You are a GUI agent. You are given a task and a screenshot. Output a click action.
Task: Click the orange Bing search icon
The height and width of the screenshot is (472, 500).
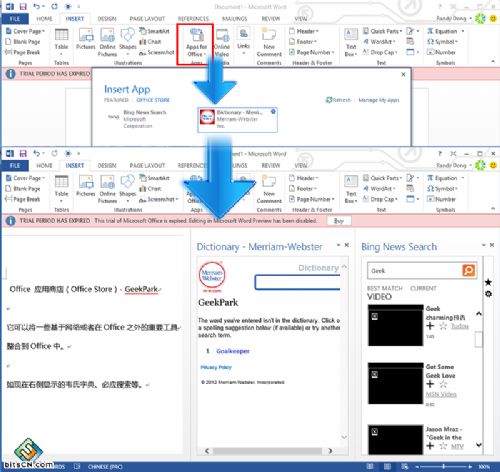point(468,270)
